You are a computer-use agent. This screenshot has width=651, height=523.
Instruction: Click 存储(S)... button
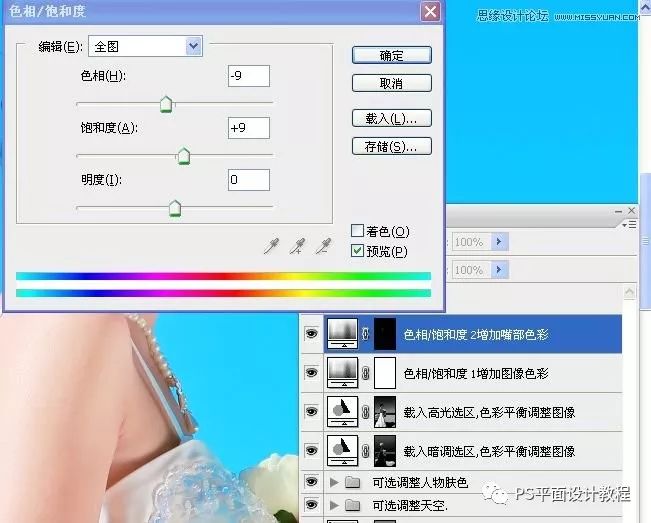pos(392,146)
